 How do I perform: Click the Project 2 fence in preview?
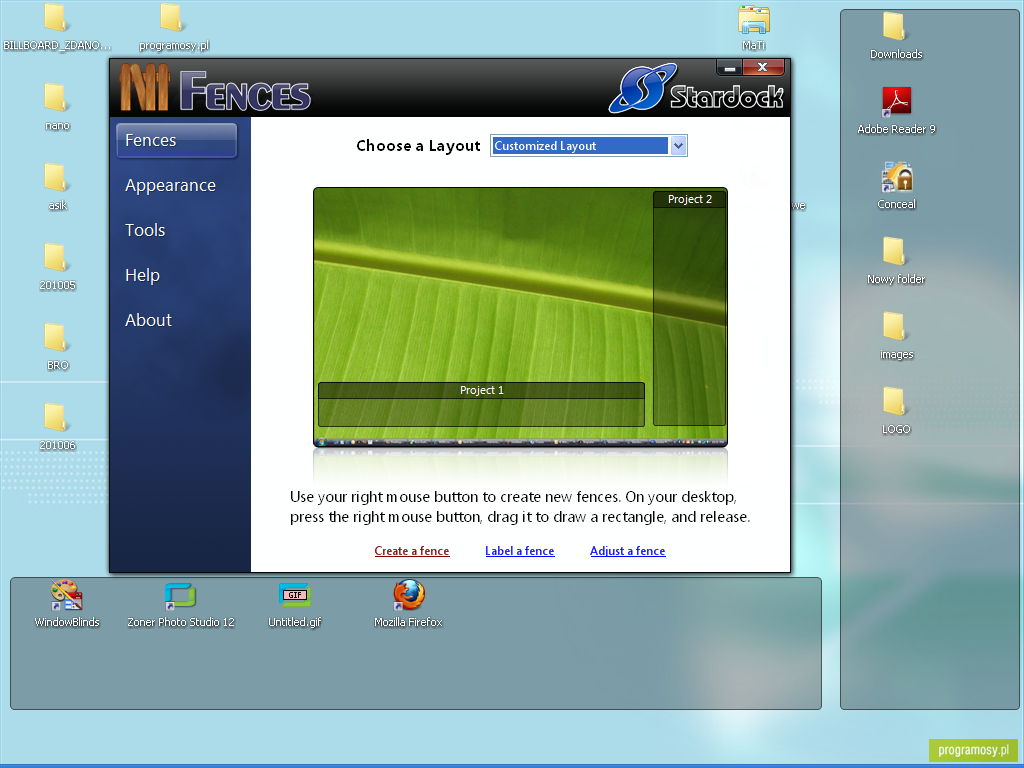(x=690, y=308)
